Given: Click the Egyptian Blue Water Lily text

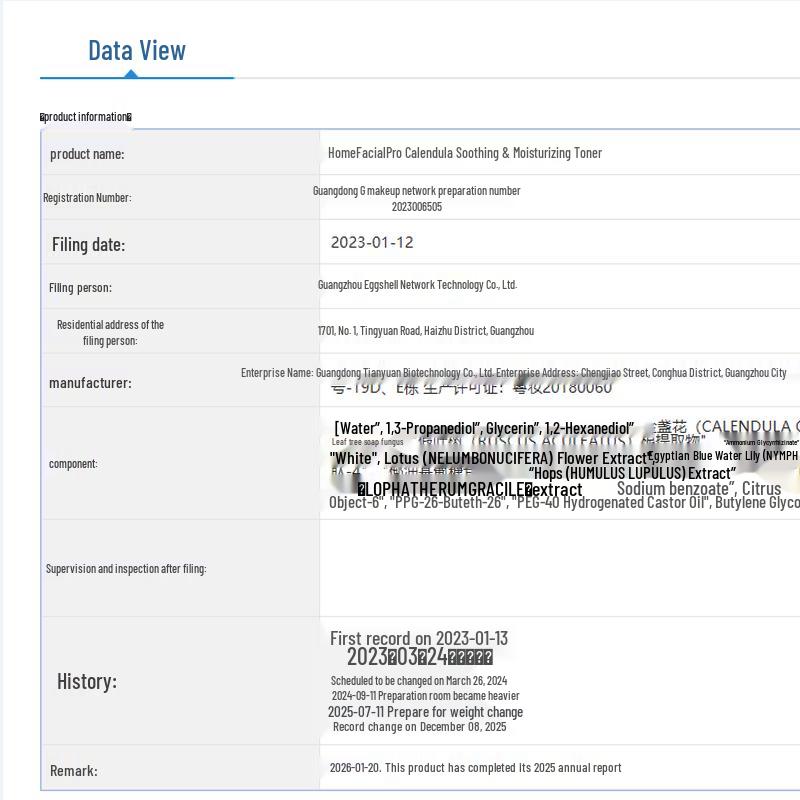Looking at the screenshot, I should (723, 456).
